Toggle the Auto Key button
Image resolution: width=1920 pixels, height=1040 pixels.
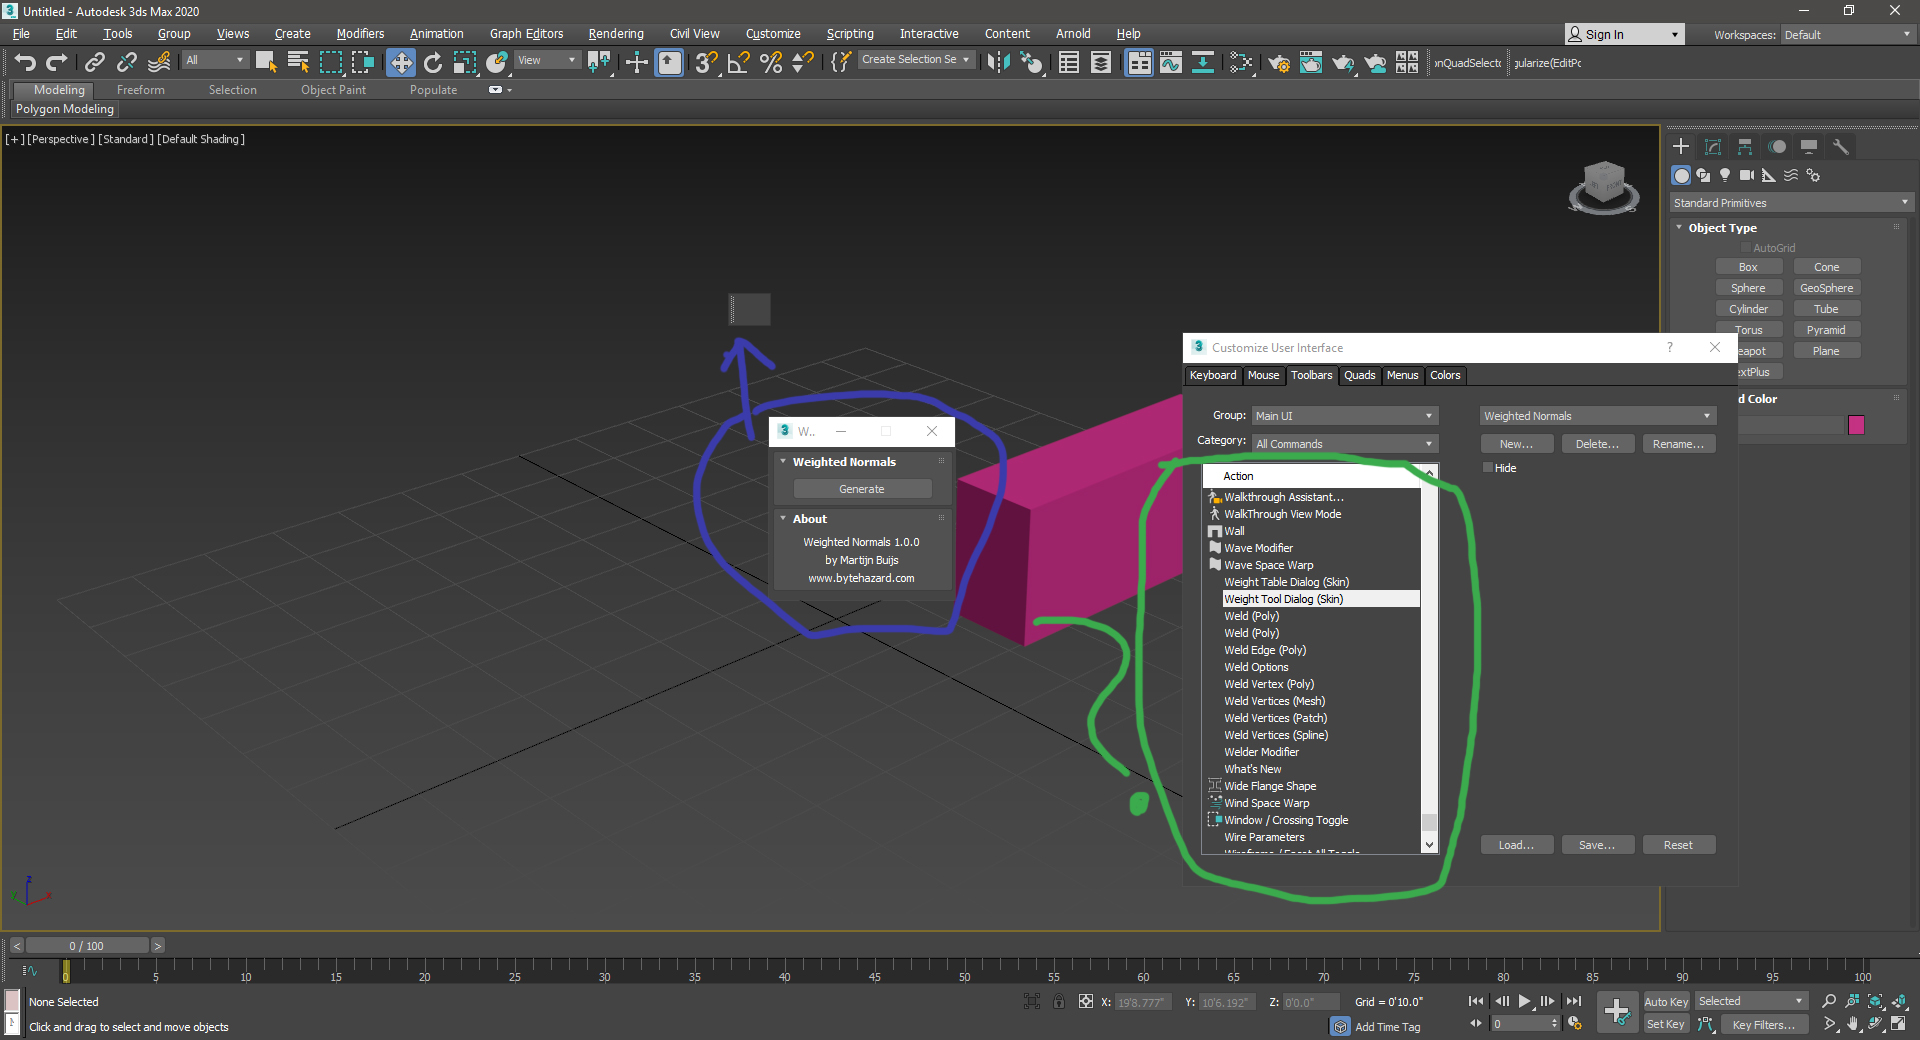click(x=1665, y=1001)
